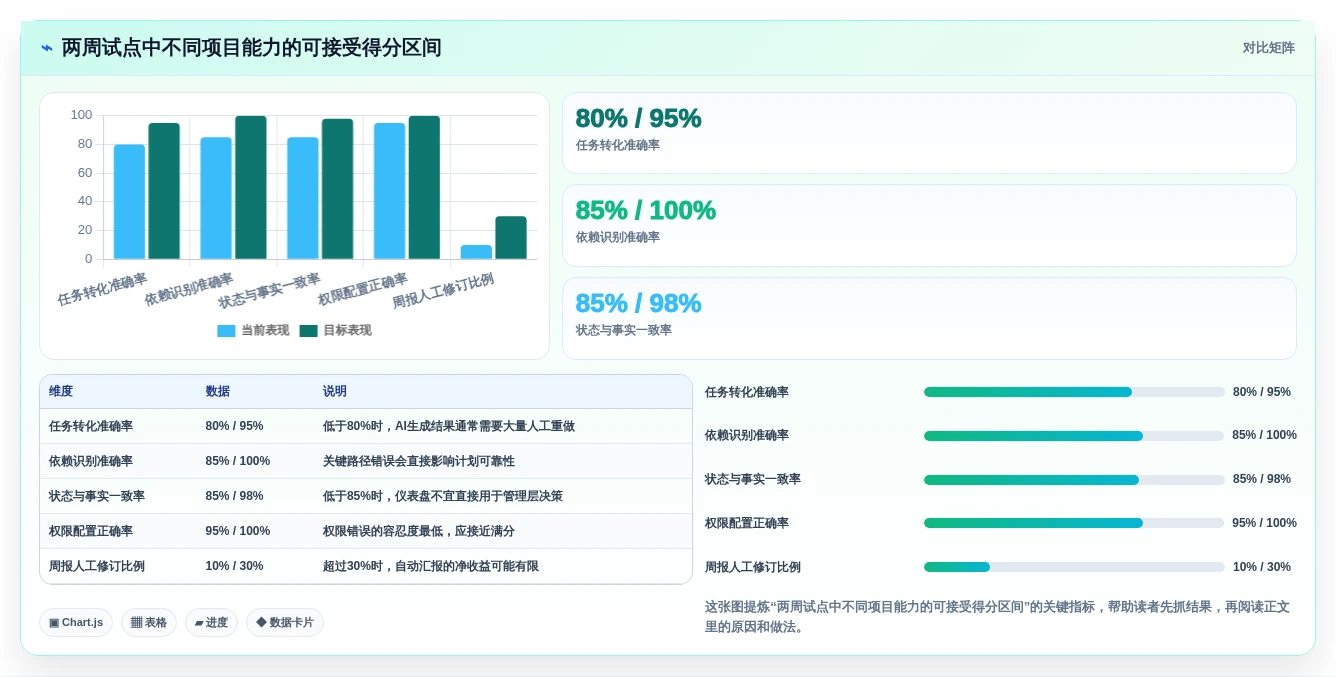The width and height of the screenshot is (1336, 677).
Task: Click note 关键路径错误会直接影响计划可靠性
Action: 419,461
